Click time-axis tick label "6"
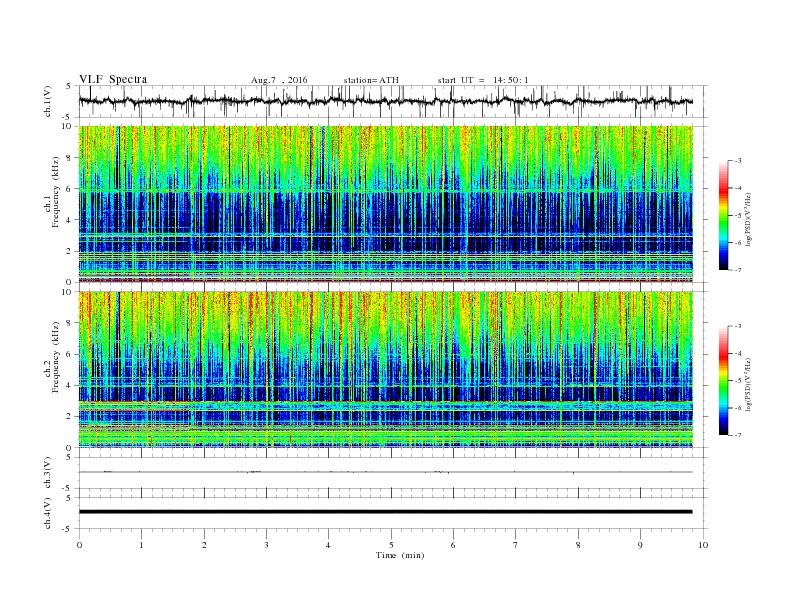Image resolution: width=792 pixels, height=612 pixels. pyautogui.click(x=453, y=545)
